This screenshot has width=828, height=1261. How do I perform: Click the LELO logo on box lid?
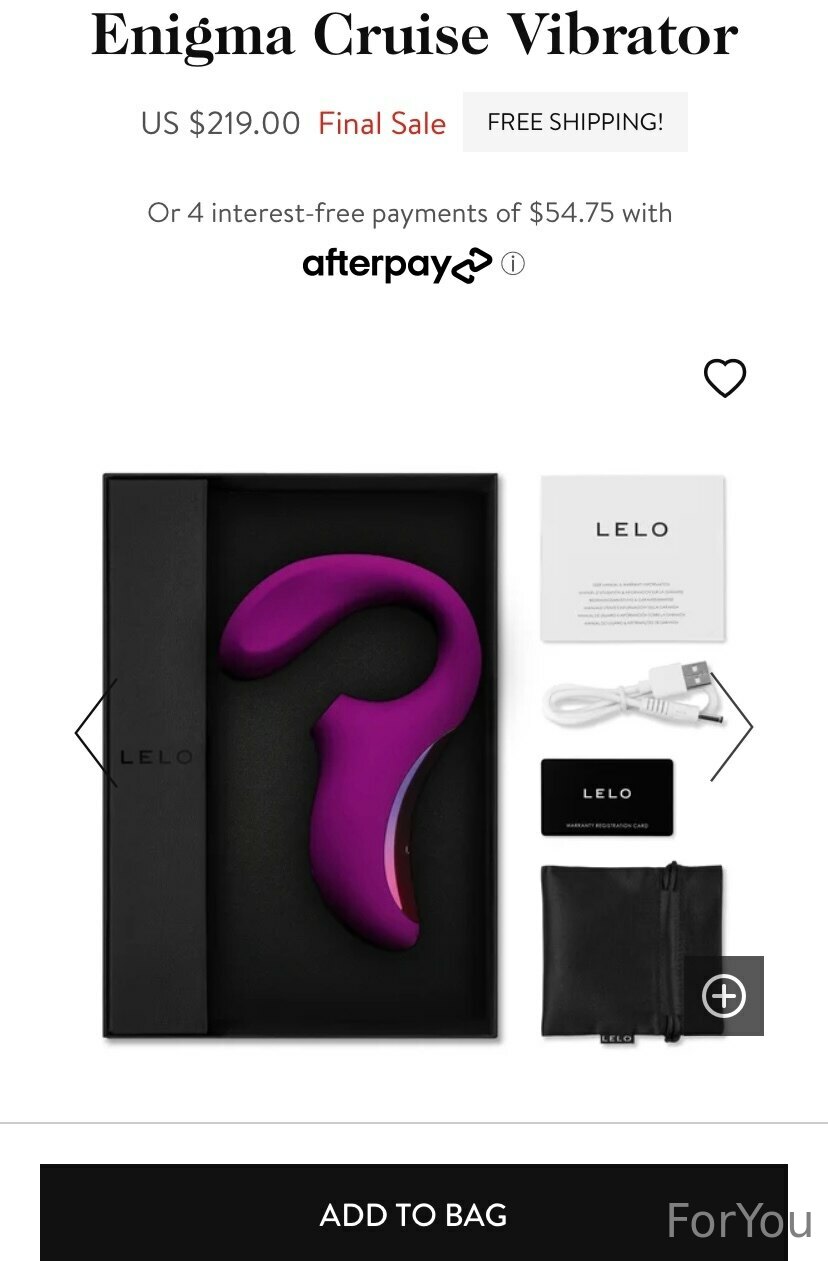click(155, 758)
